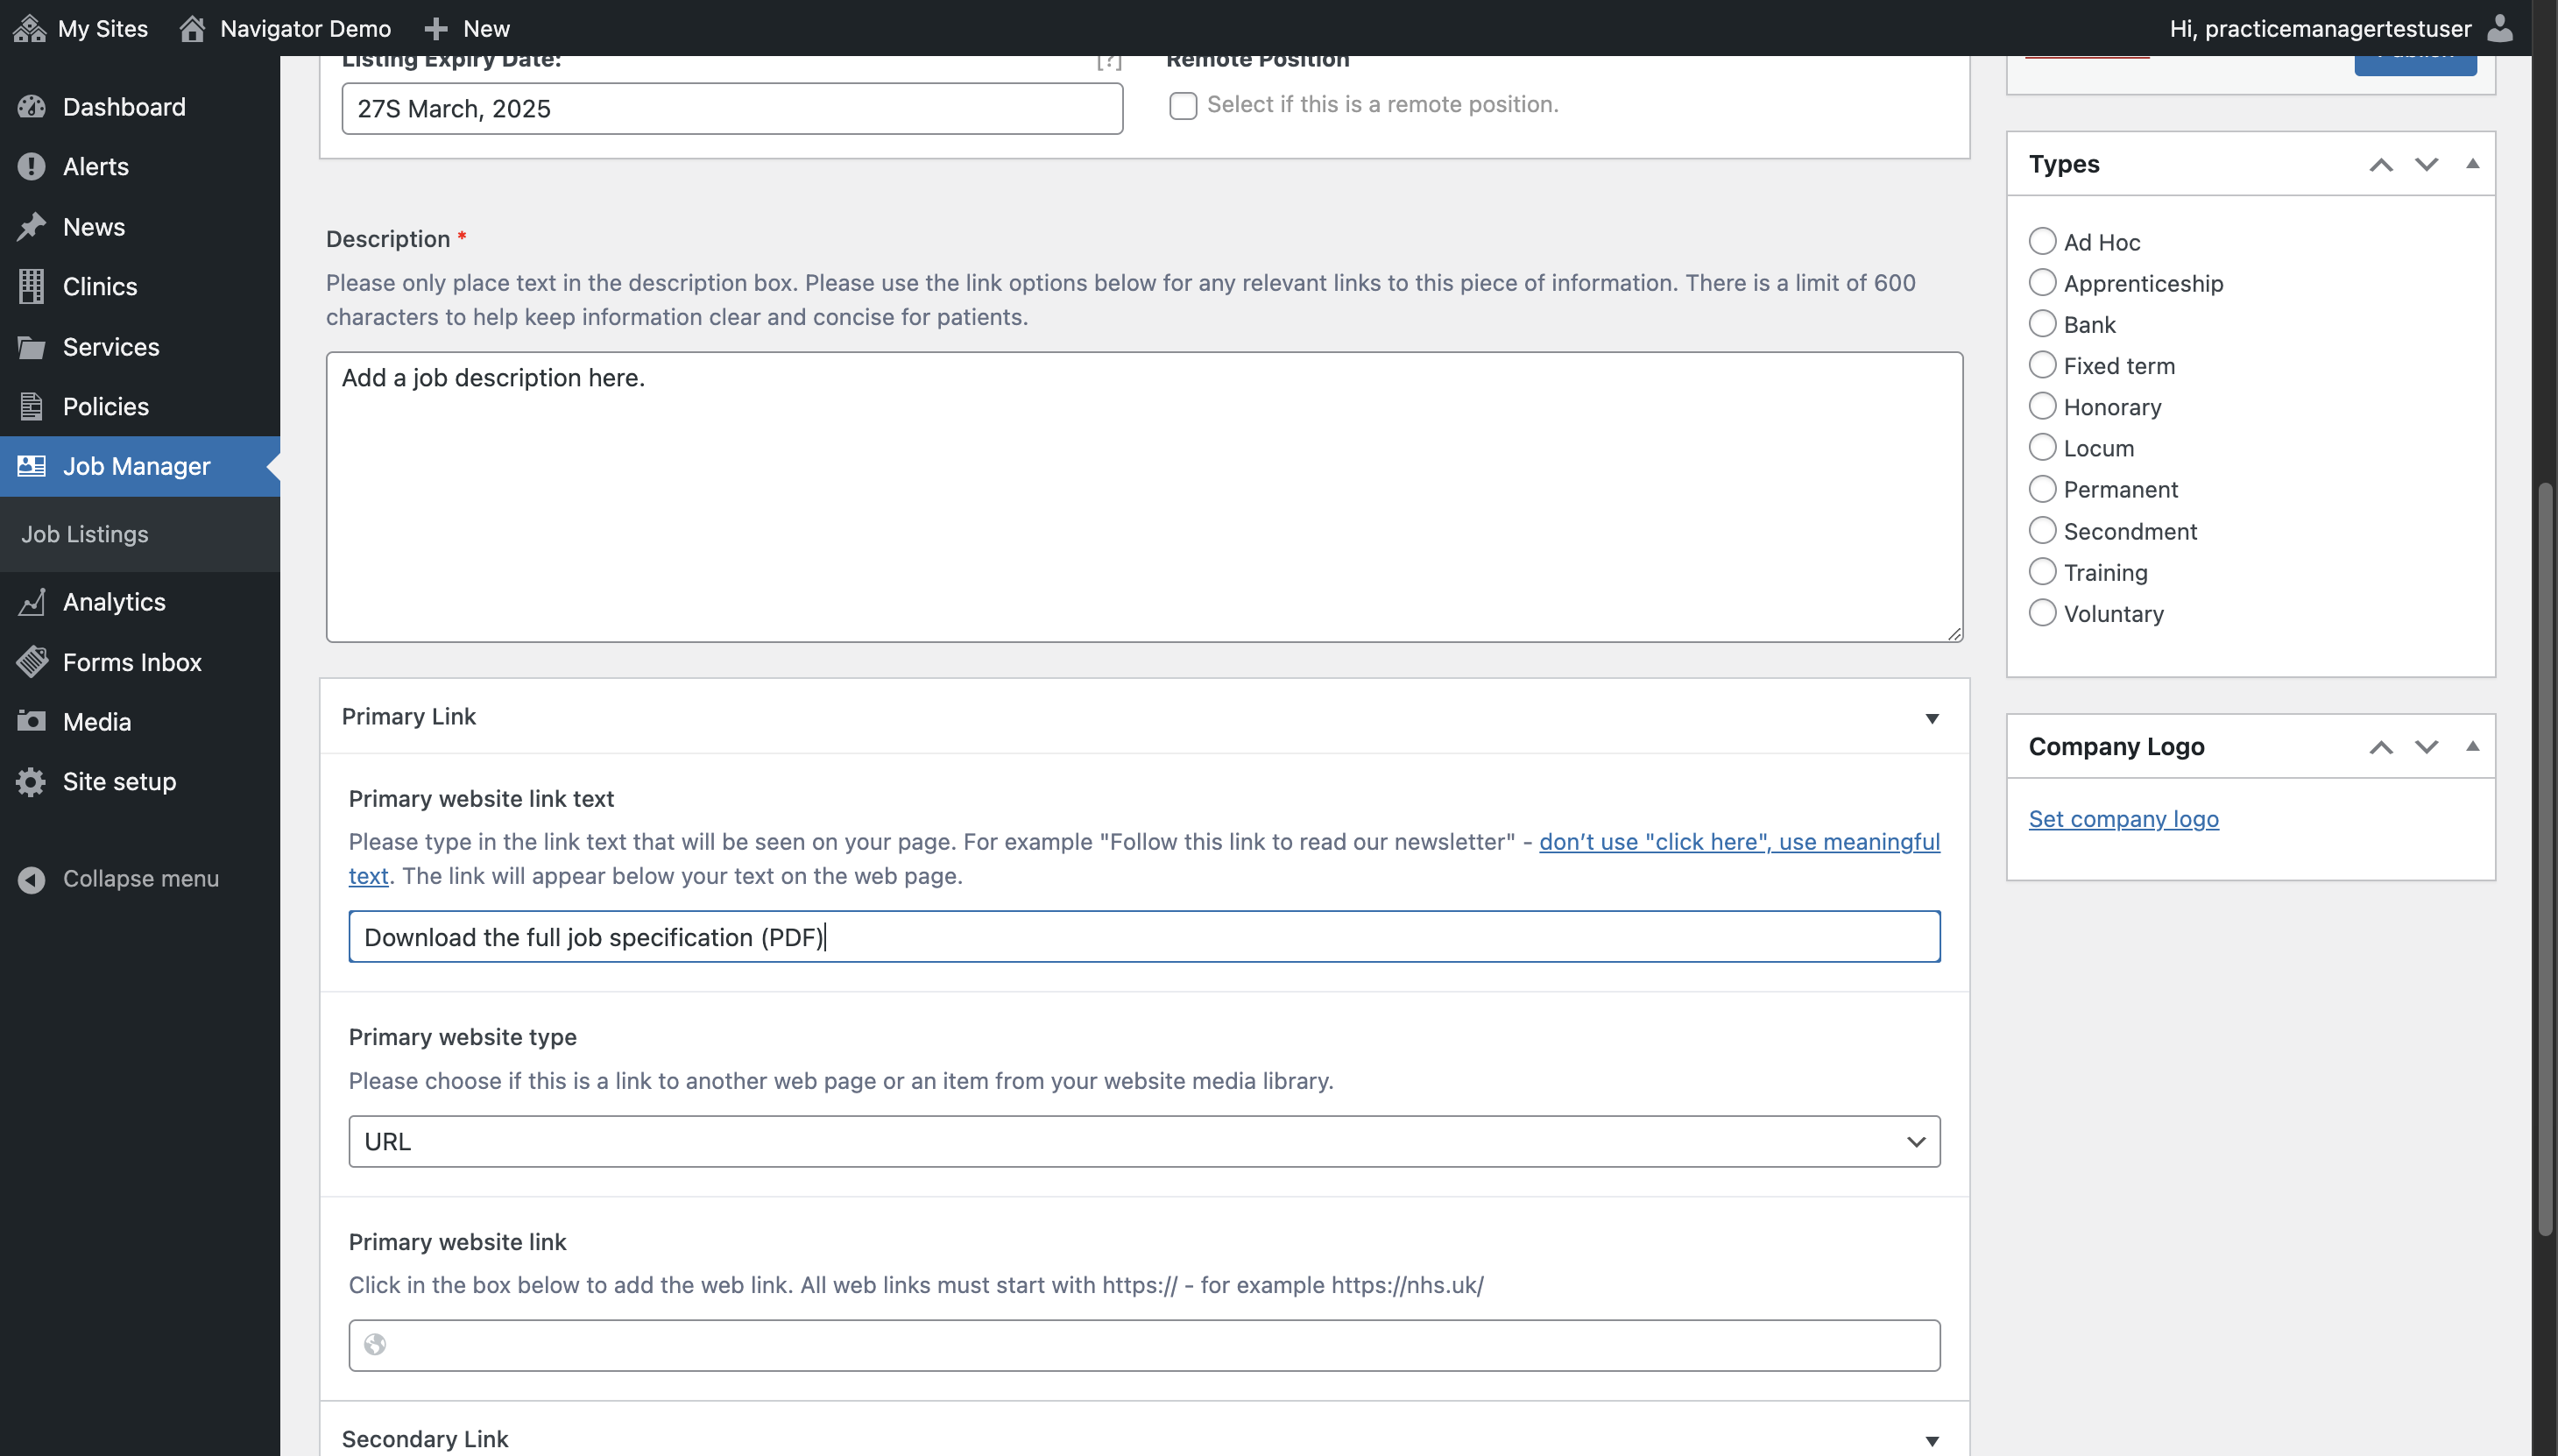The image size is (2558, 1456).
Task: Click the Analytics chart icon
Action: click(31, 602)
